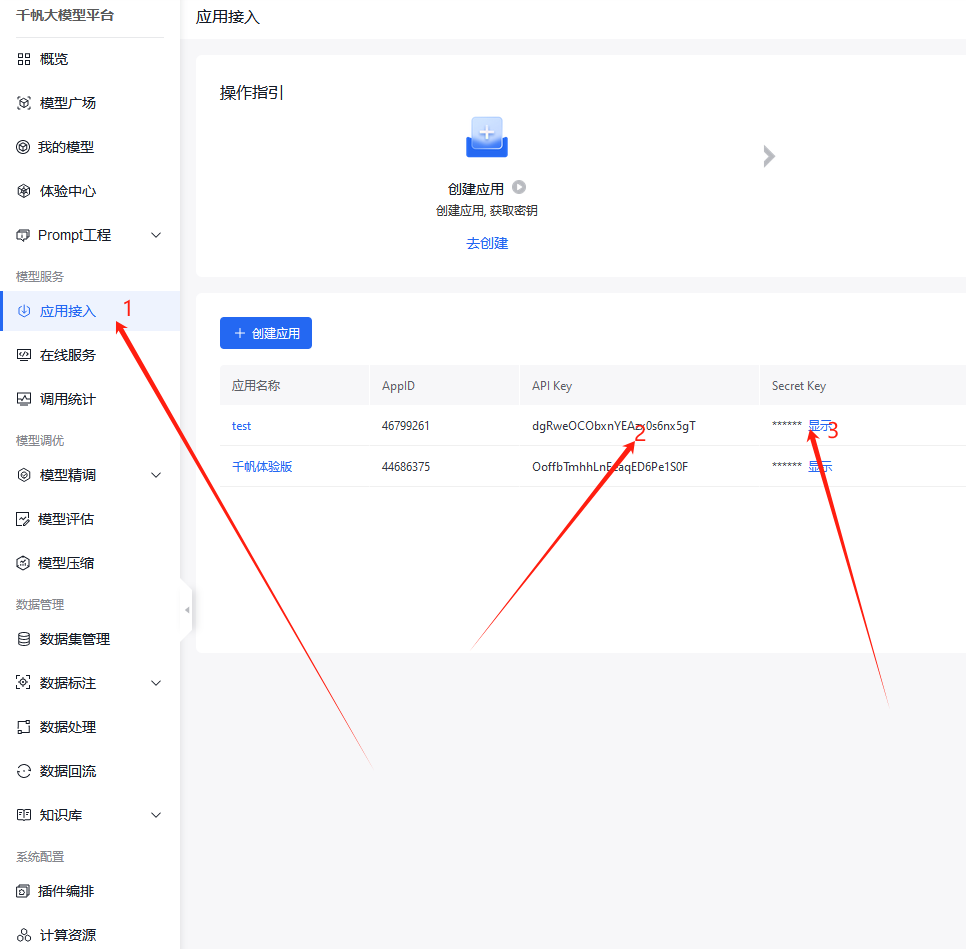Play the 创建应用 tutorial video icon
The width and height of the screenshot is (966, 949).
519,188
